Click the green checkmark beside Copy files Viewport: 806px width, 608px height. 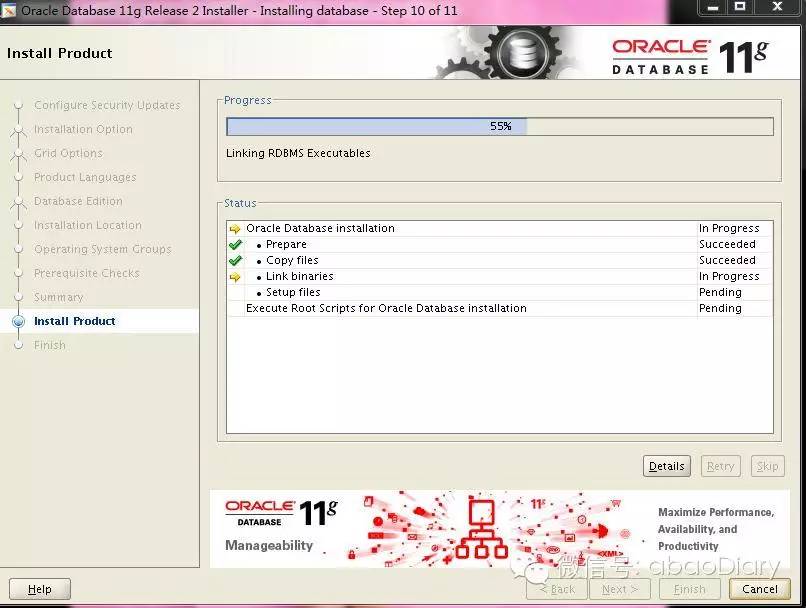pyautogui.click(x=235, y=261)
